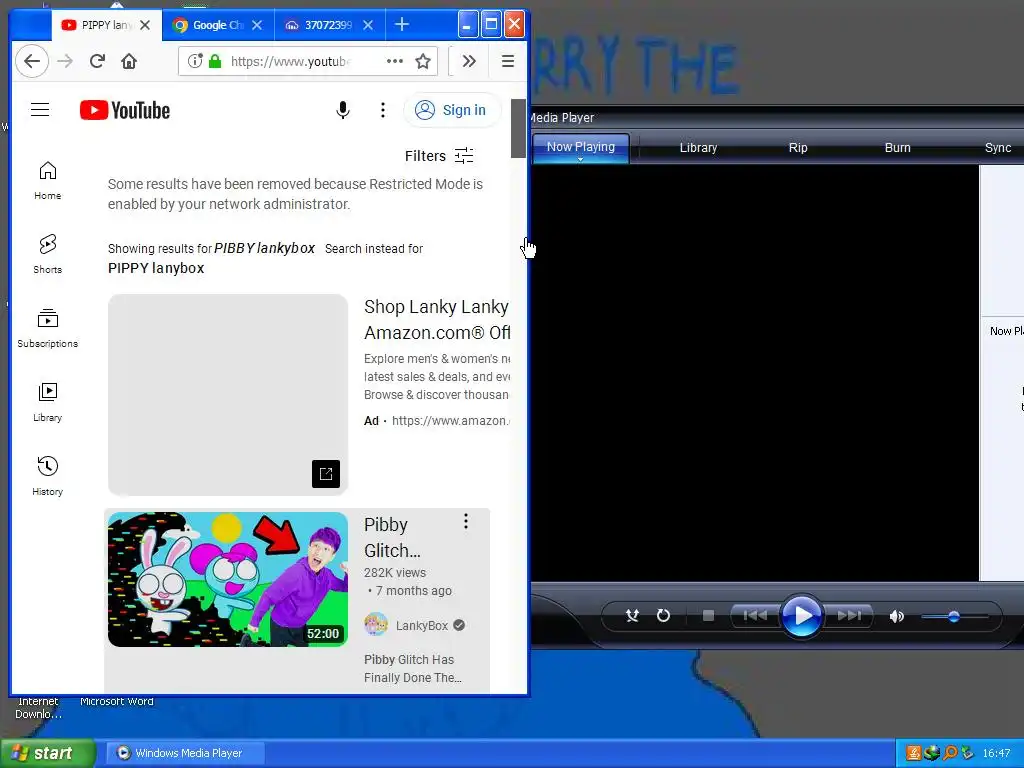
Task: Click the system tray clock
Action: pyautogui.click(x=997, y=754)
